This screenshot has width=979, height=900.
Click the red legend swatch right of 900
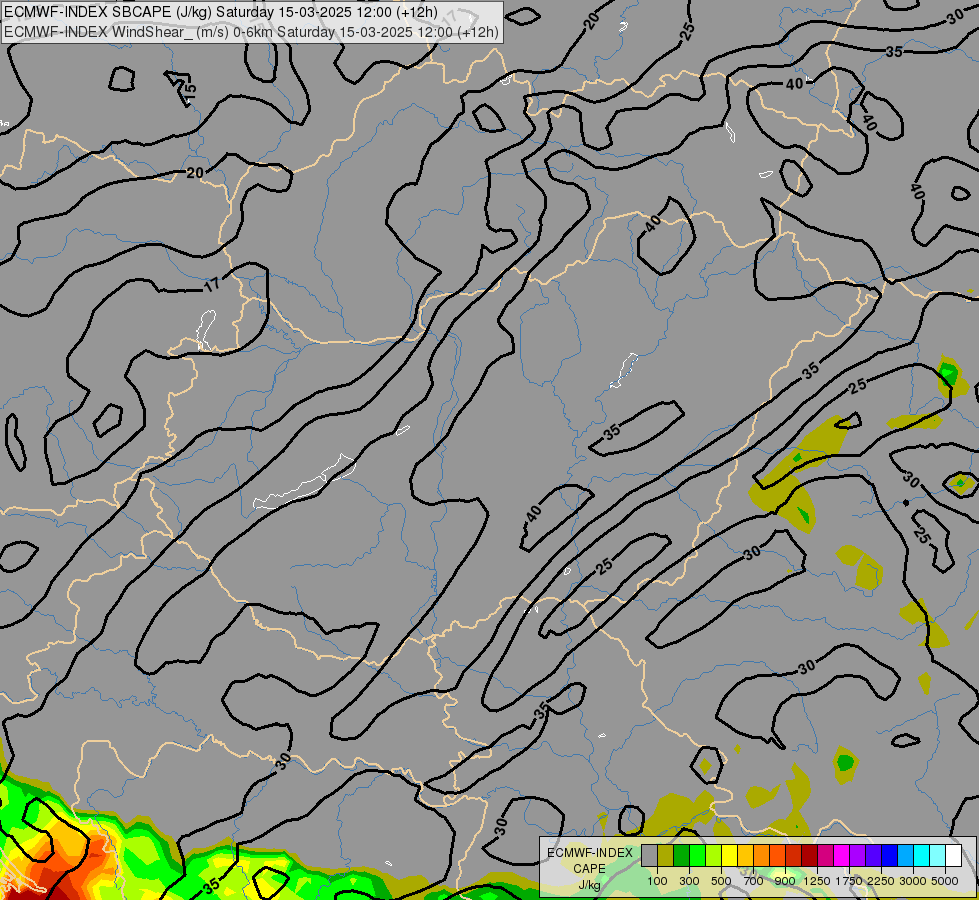794,856
